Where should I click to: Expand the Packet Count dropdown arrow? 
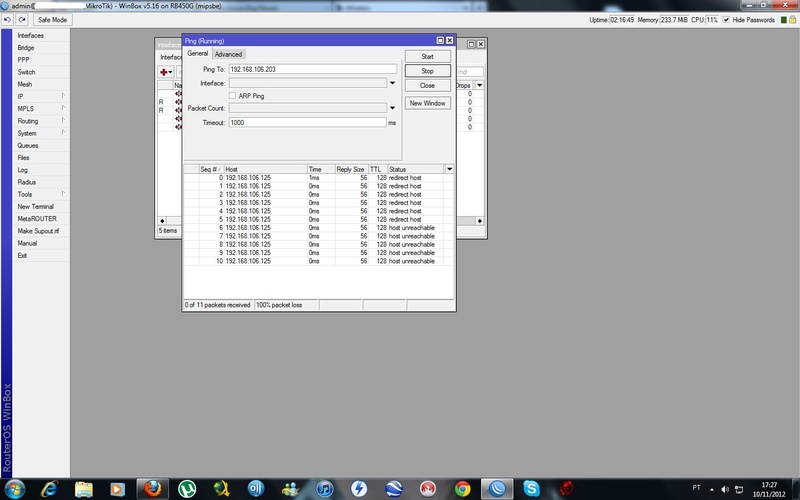tap(392, 108)
